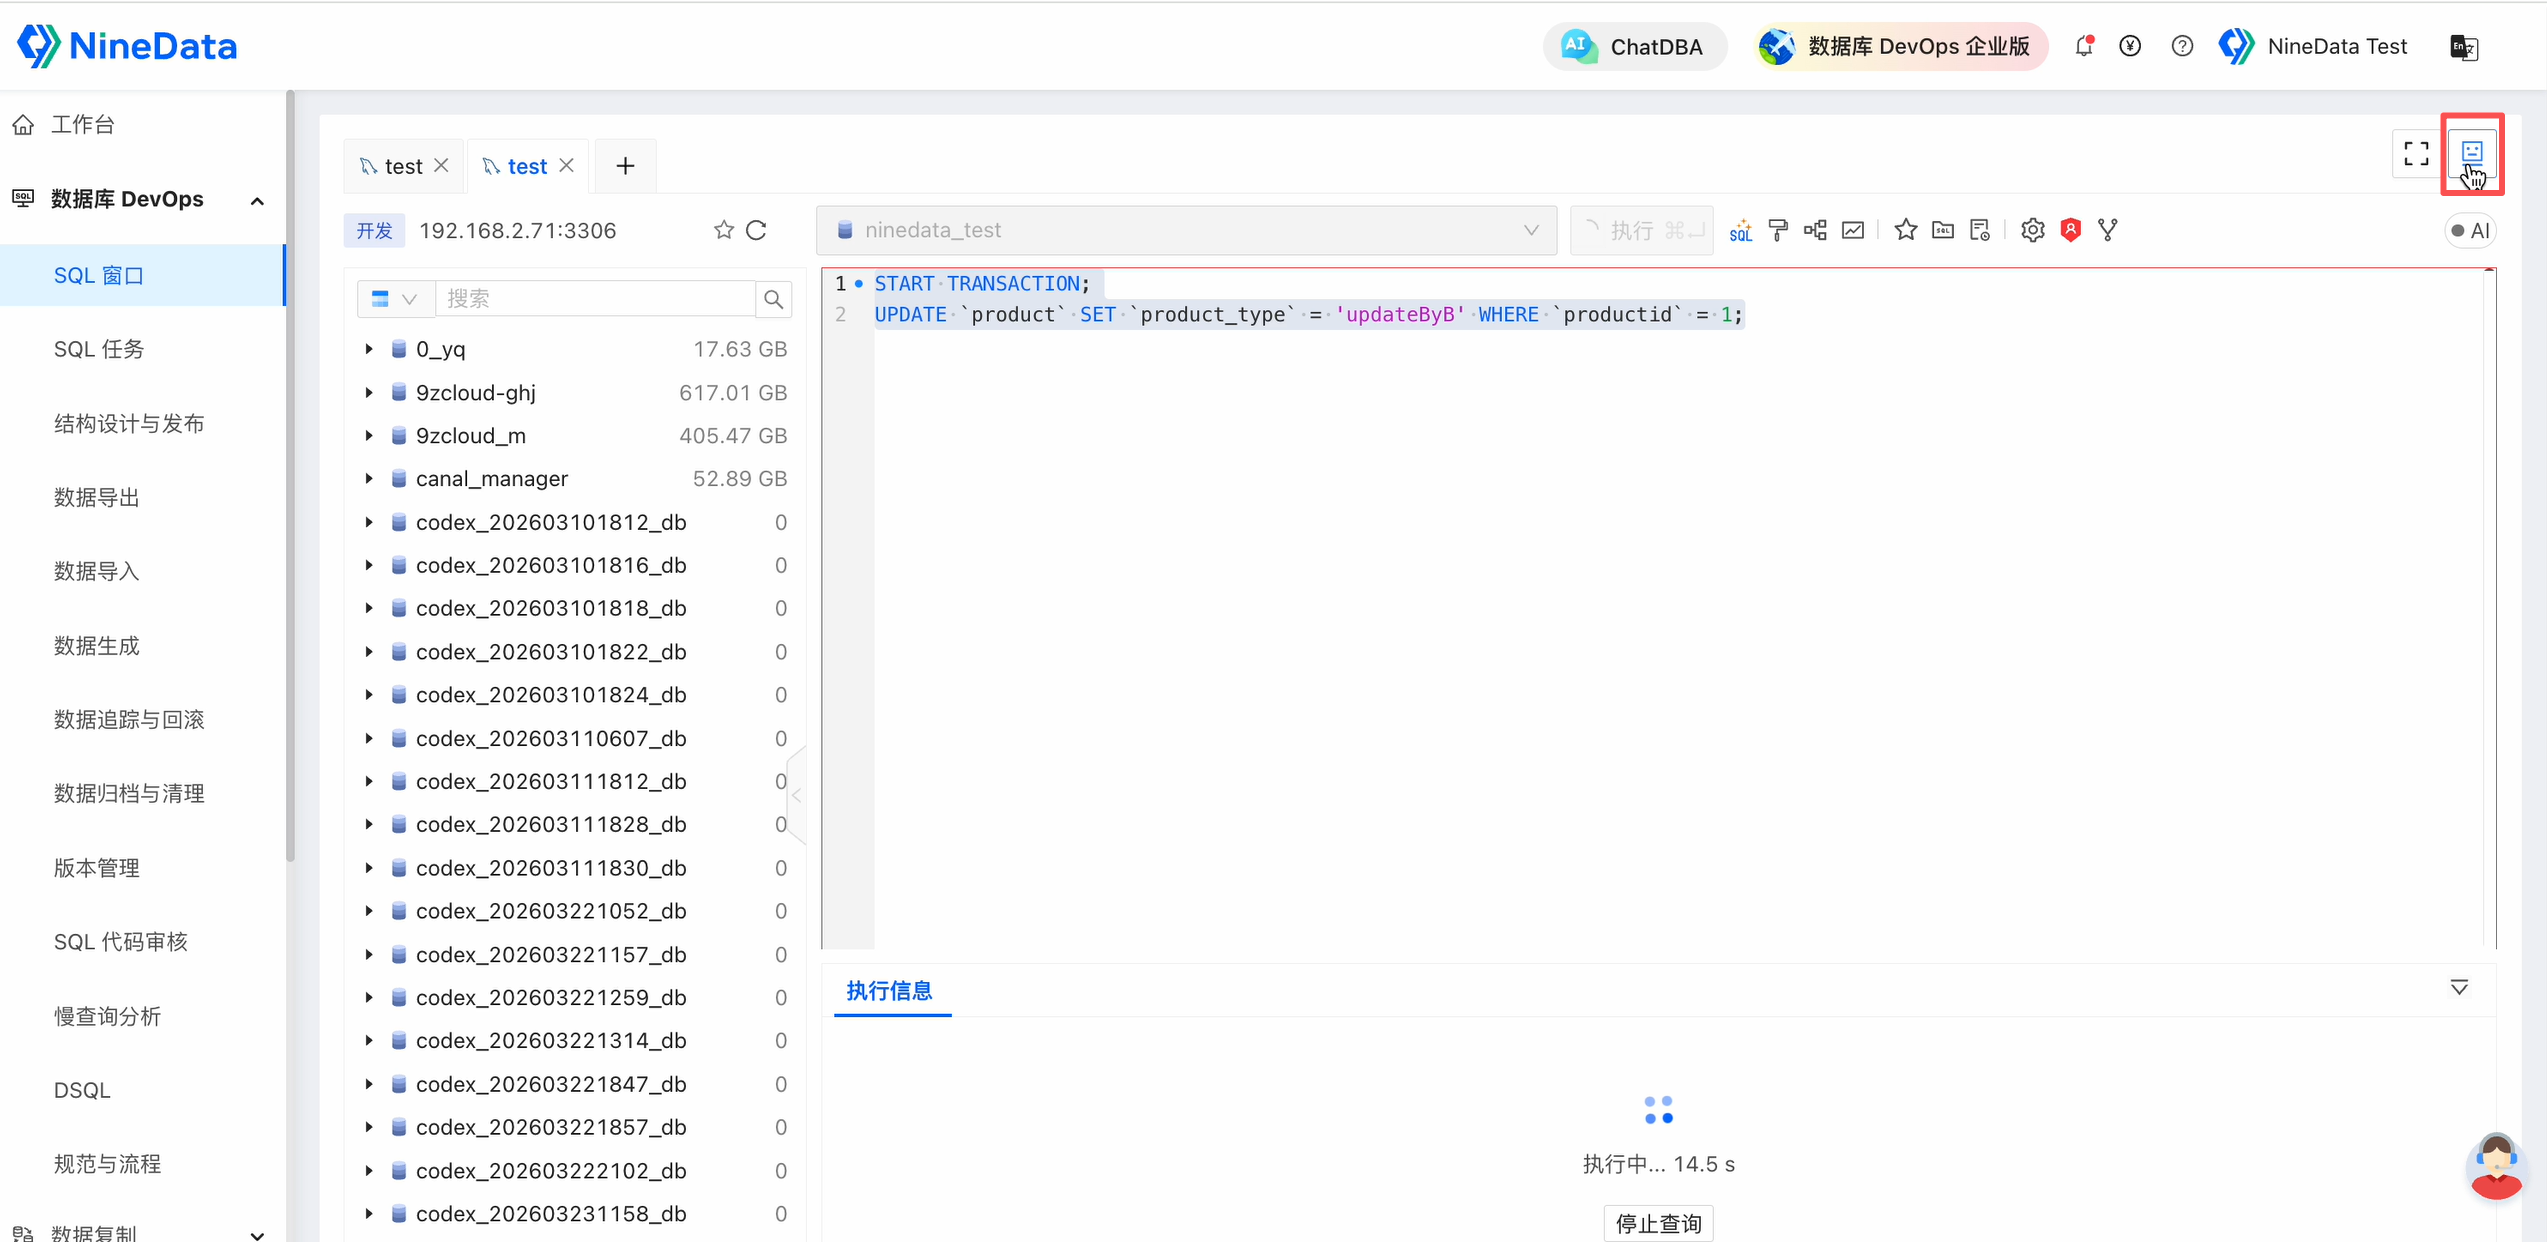2547x1242 pixels.
Task: Close the active second test tab
Action: tap(566, 165)
